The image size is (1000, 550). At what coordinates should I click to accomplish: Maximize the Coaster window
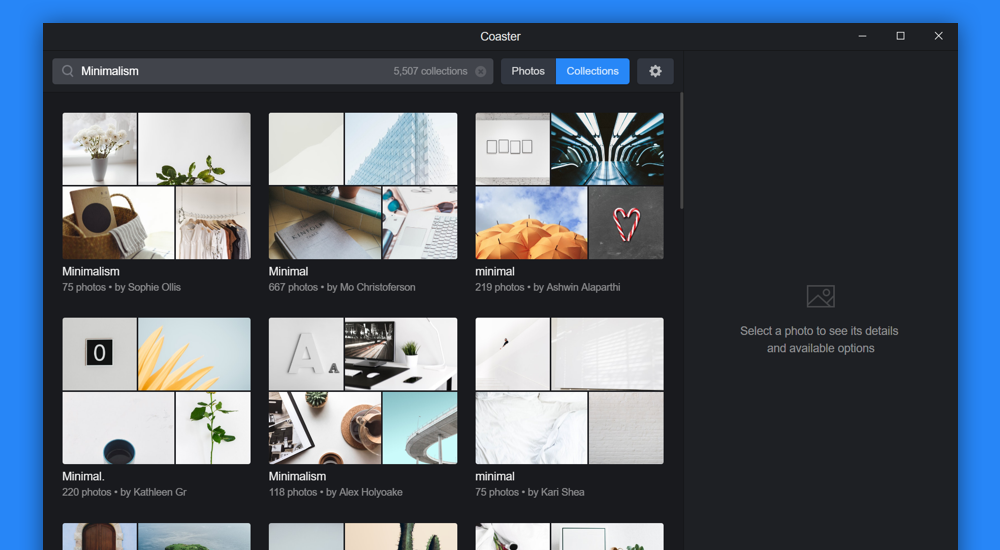tap(901, 36)
